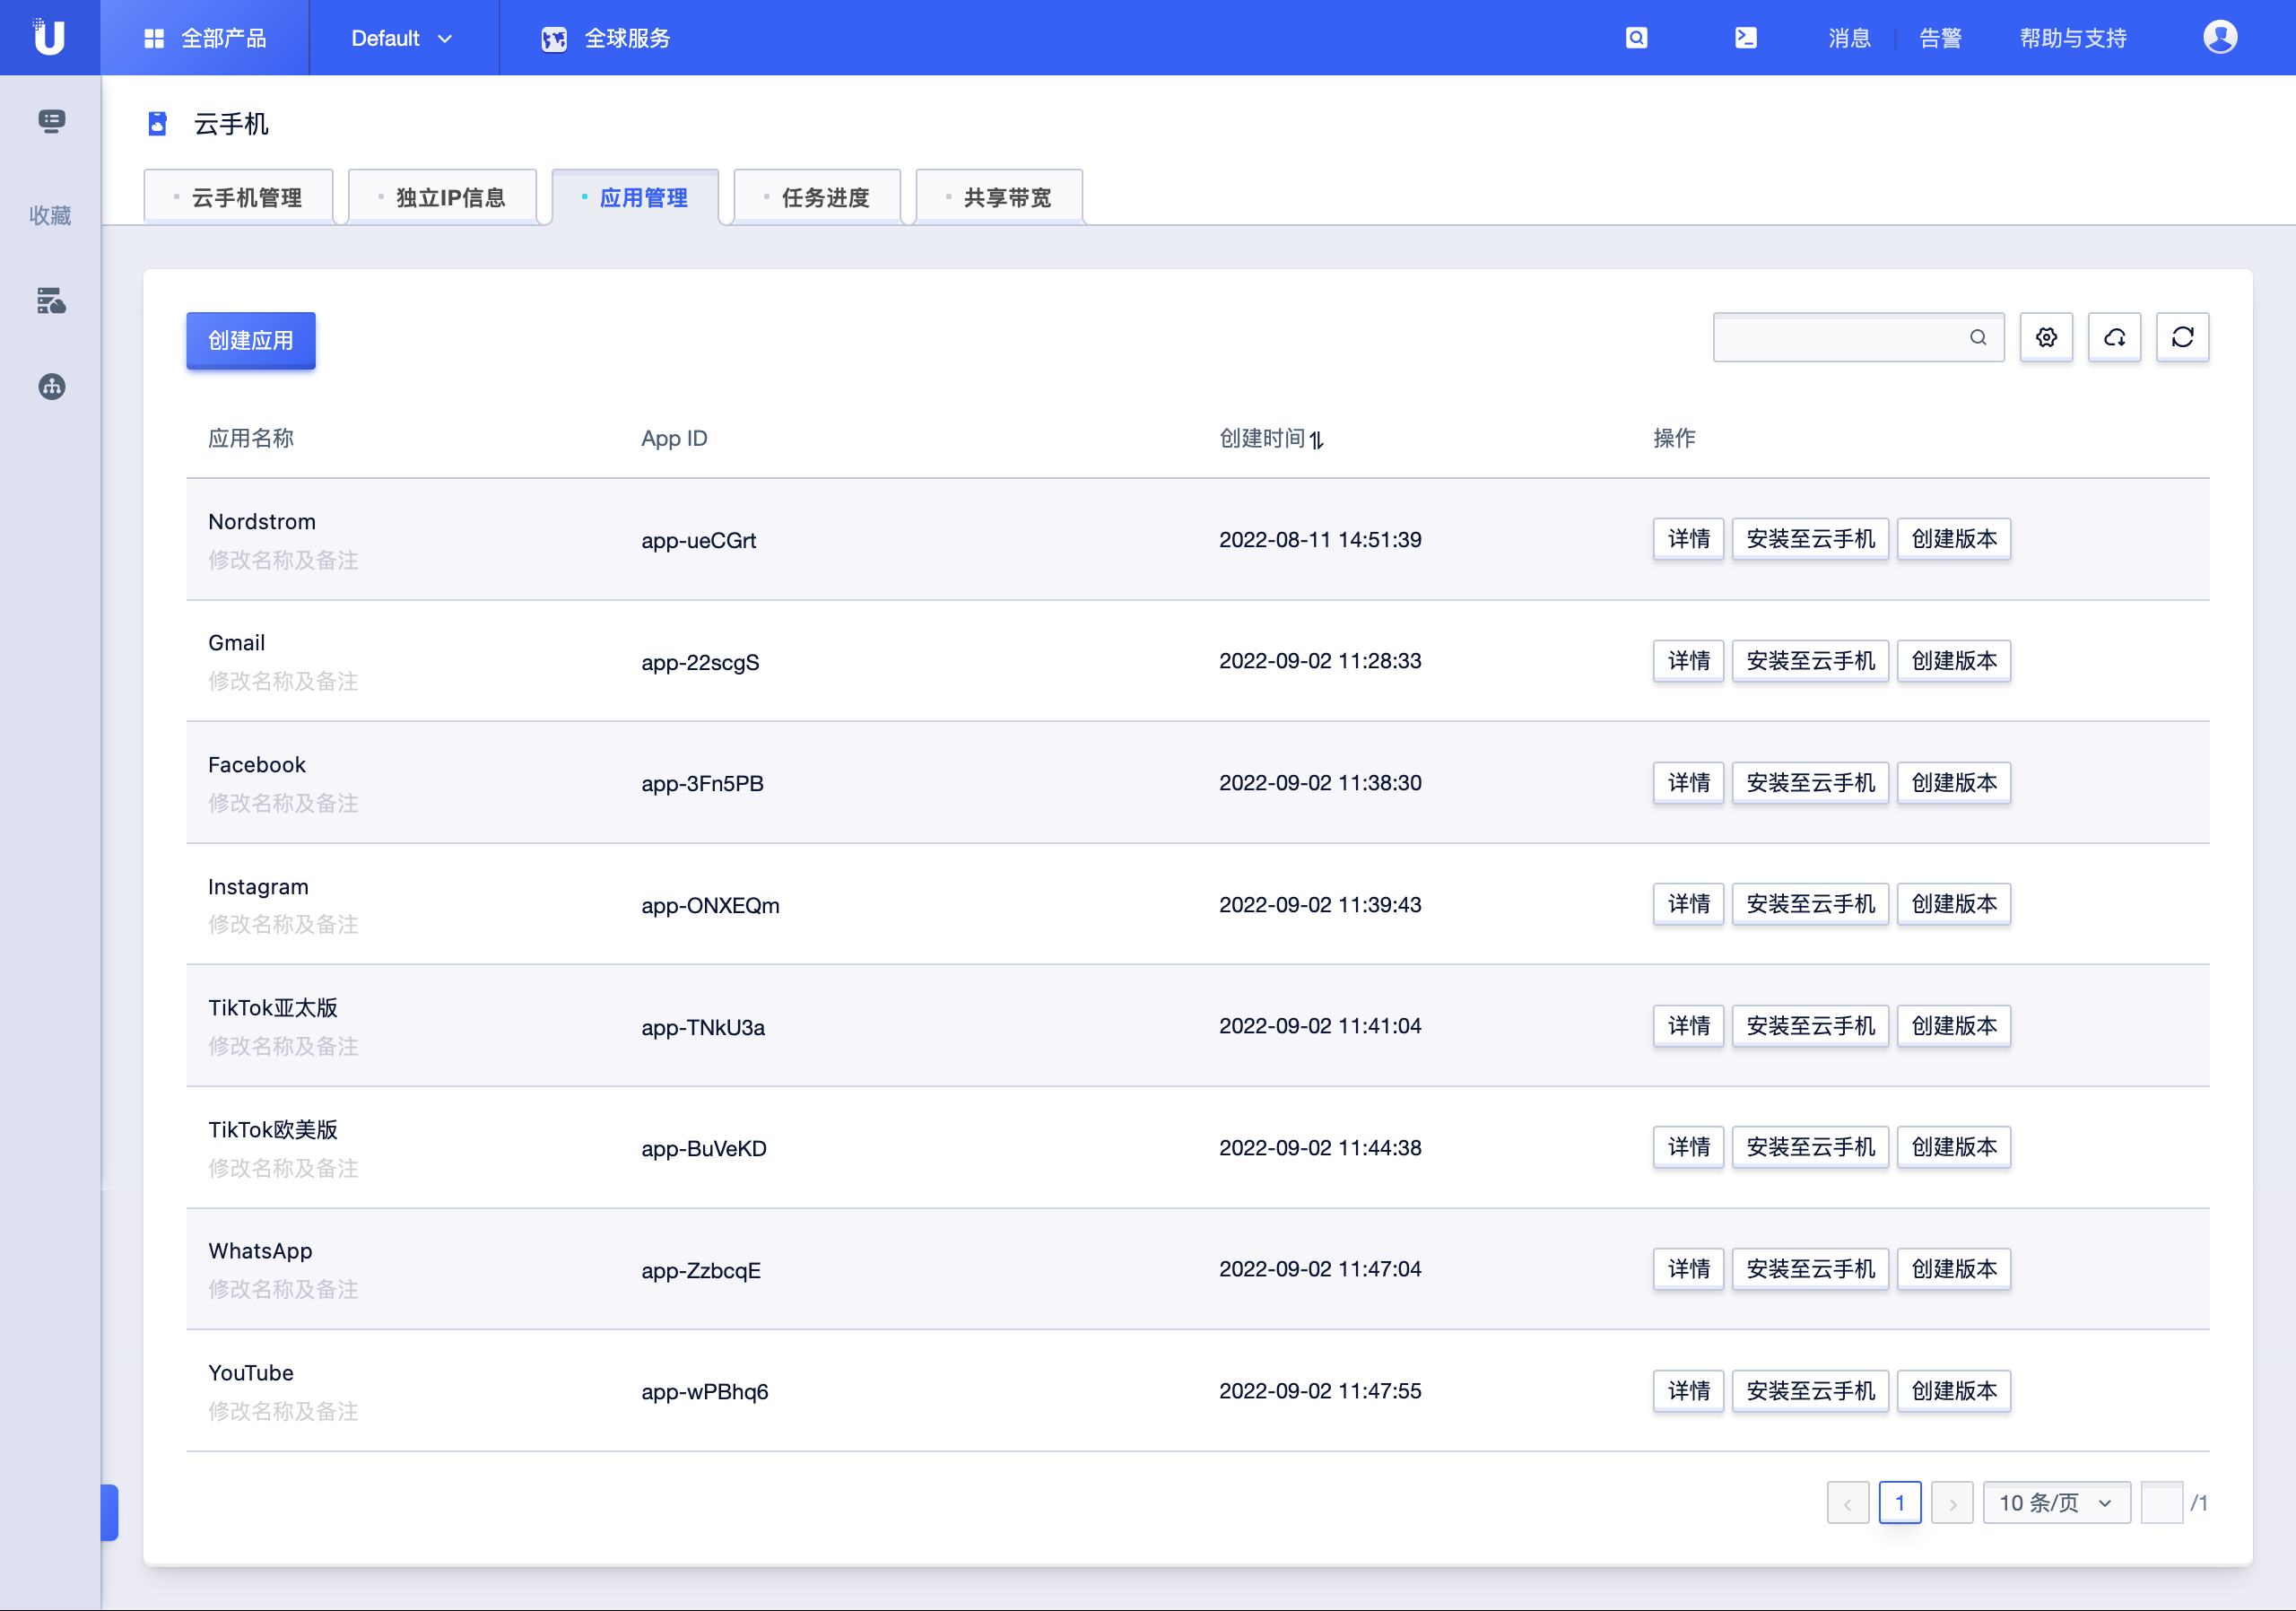The width and height of the screenshot is (2296, 1611).
Task: Switch to 云手机管理 tab
Action: tap(239, 197)
